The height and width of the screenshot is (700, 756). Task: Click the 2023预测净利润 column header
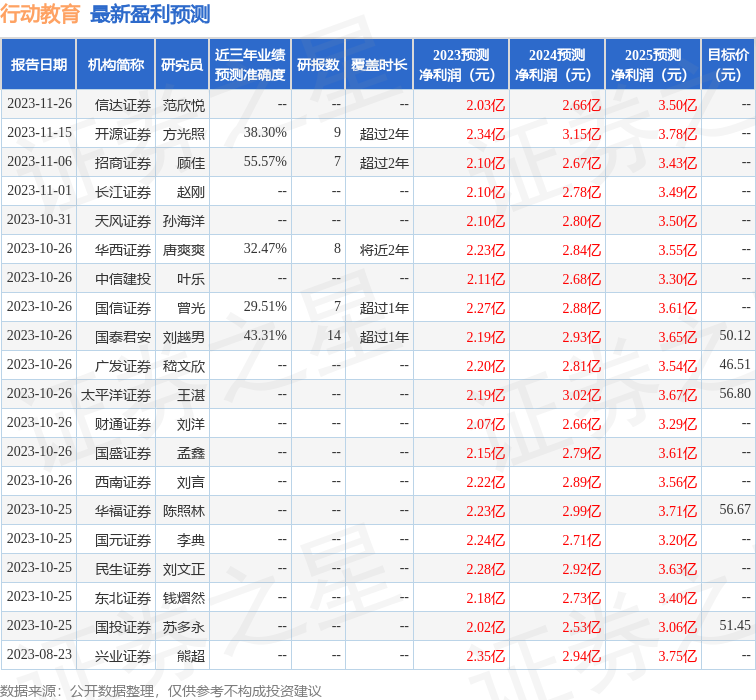click(x=461, y=65)
